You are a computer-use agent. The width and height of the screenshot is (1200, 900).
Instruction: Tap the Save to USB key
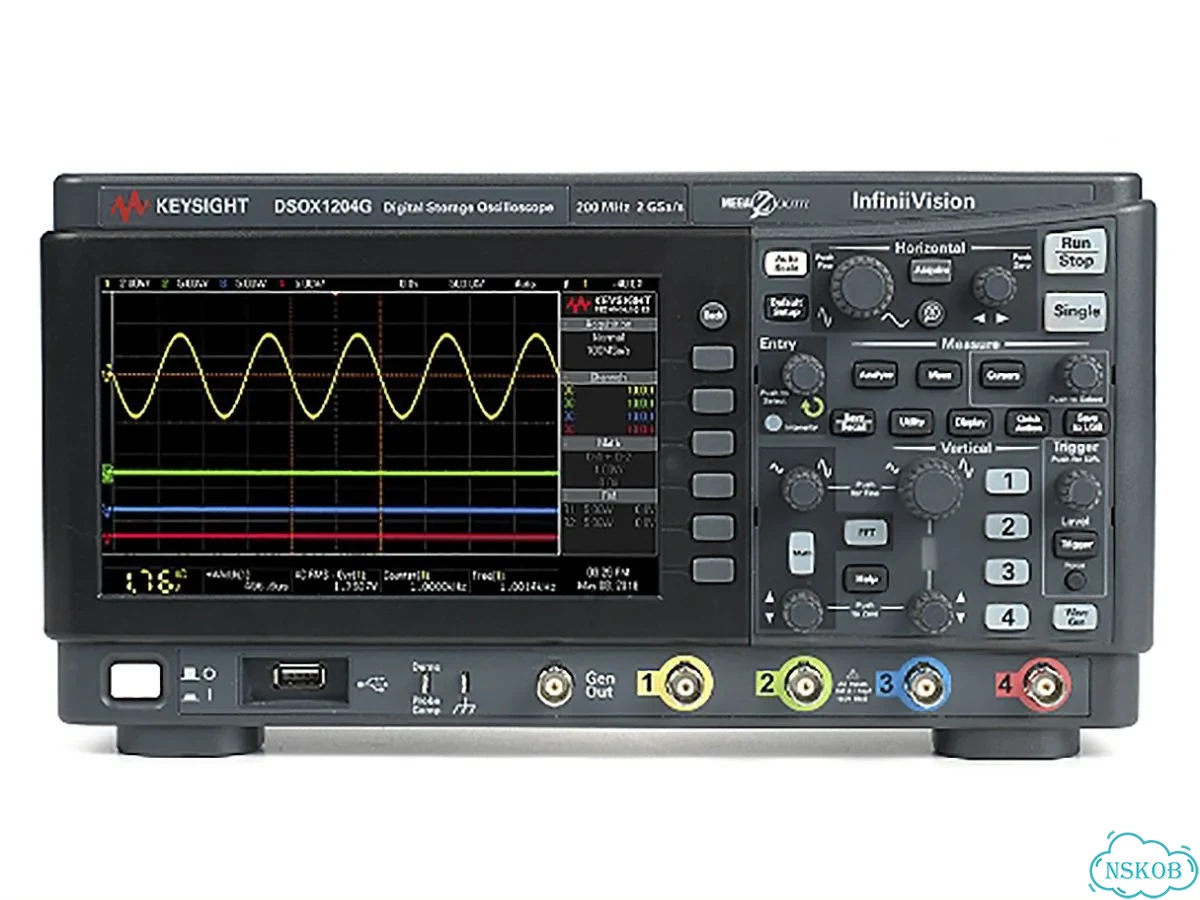coord(1085,422)
